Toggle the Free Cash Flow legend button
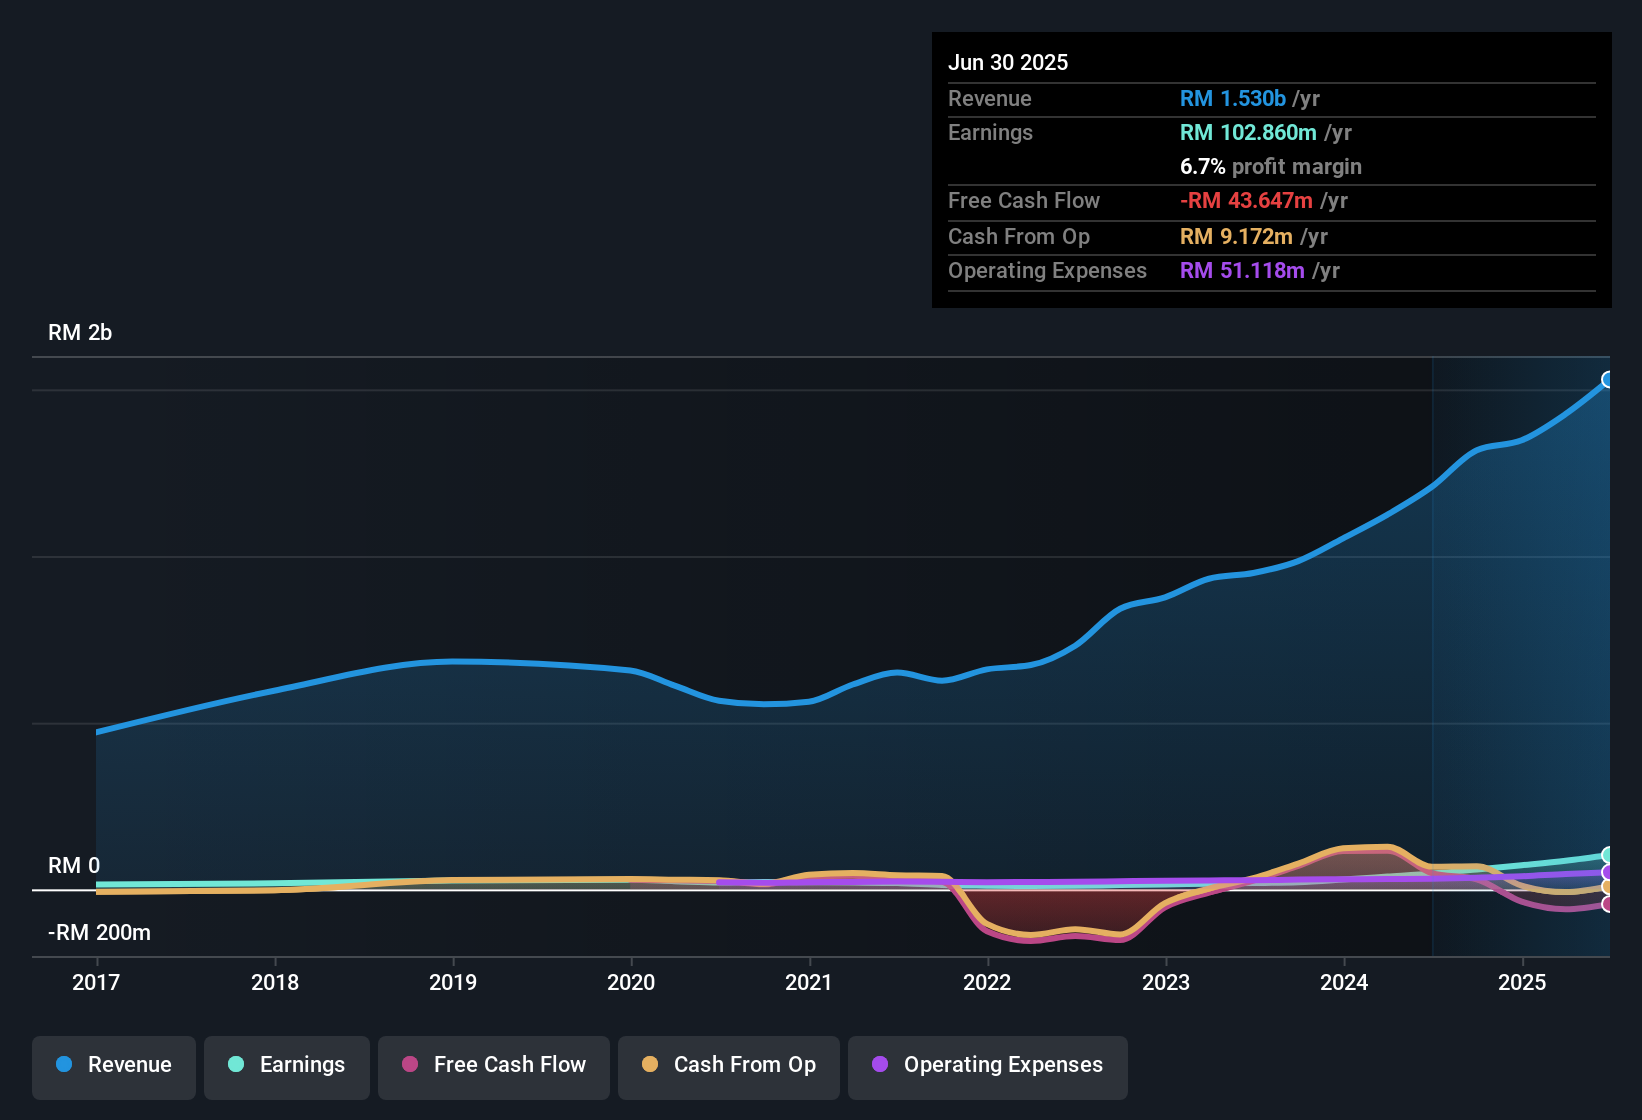The image size is (1642, 1120). coord(494,1068)
